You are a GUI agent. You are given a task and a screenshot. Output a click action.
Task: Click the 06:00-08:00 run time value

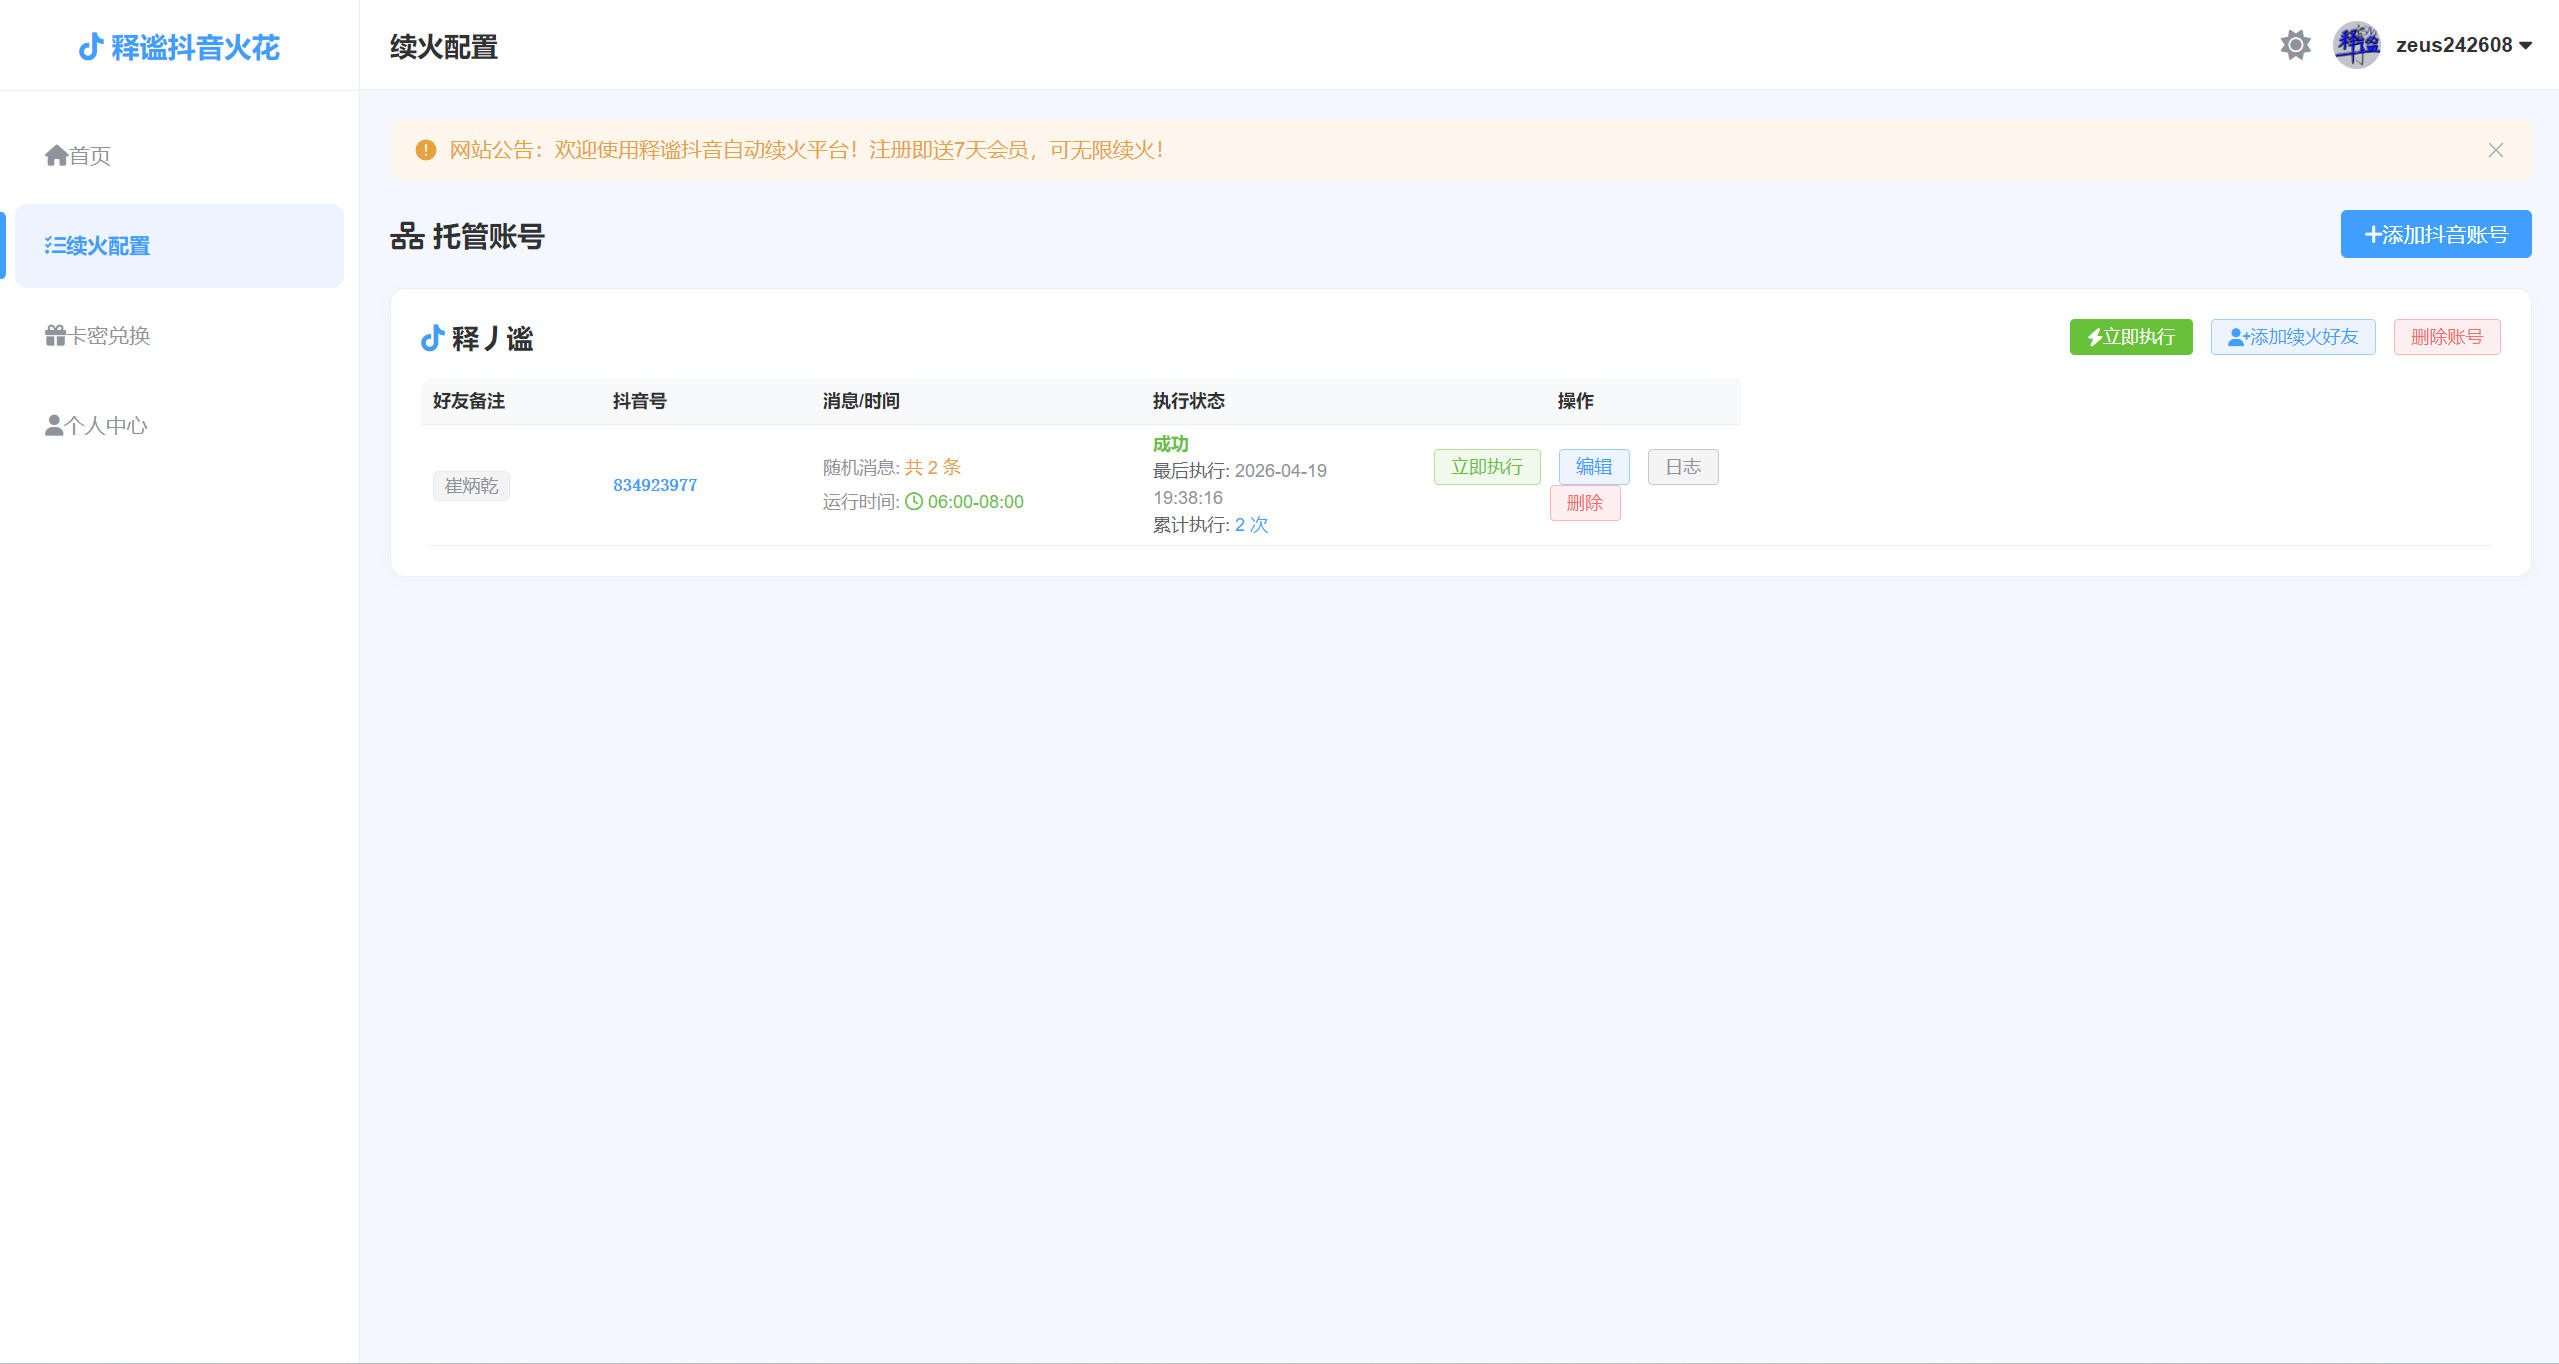[975, 502]
